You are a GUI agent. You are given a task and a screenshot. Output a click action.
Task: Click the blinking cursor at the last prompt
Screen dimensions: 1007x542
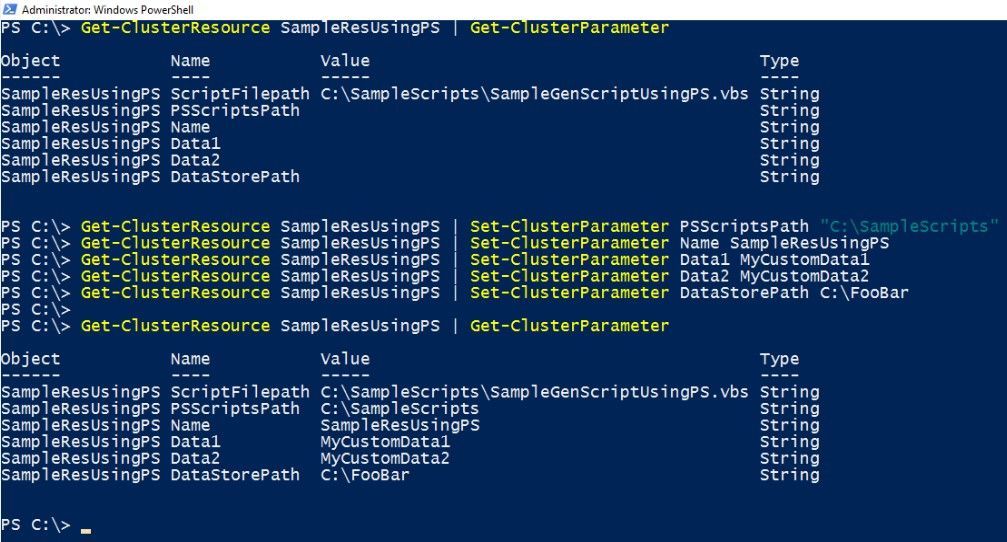(86, 529)
